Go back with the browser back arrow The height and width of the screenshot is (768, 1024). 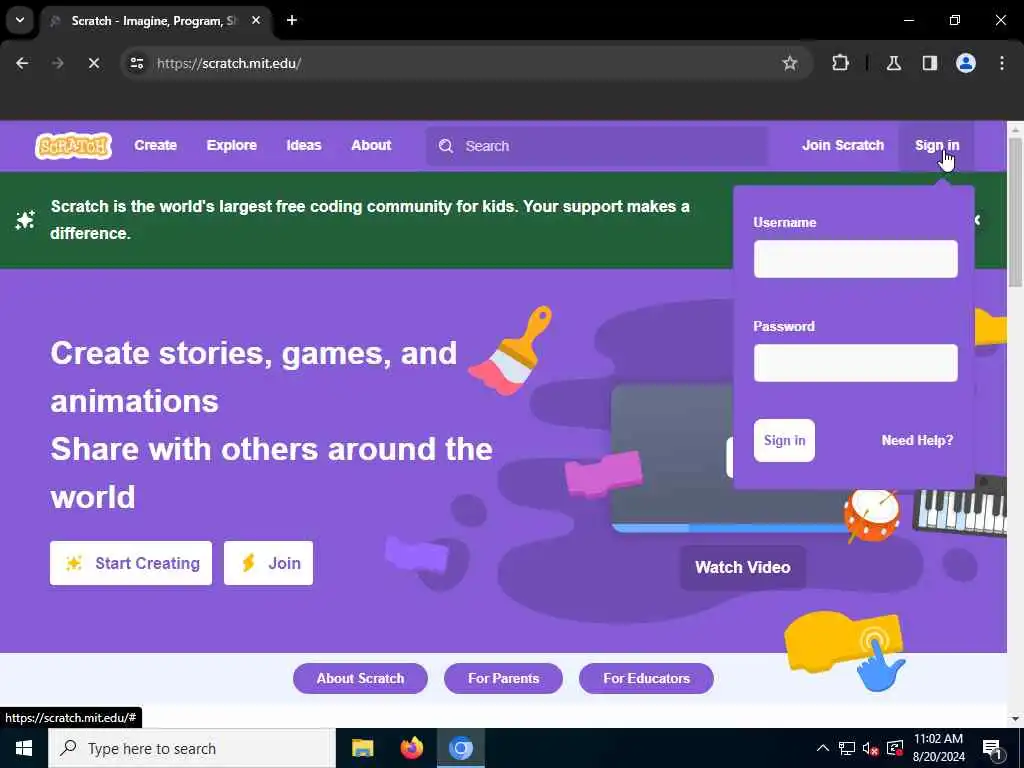tap(22, 63)
